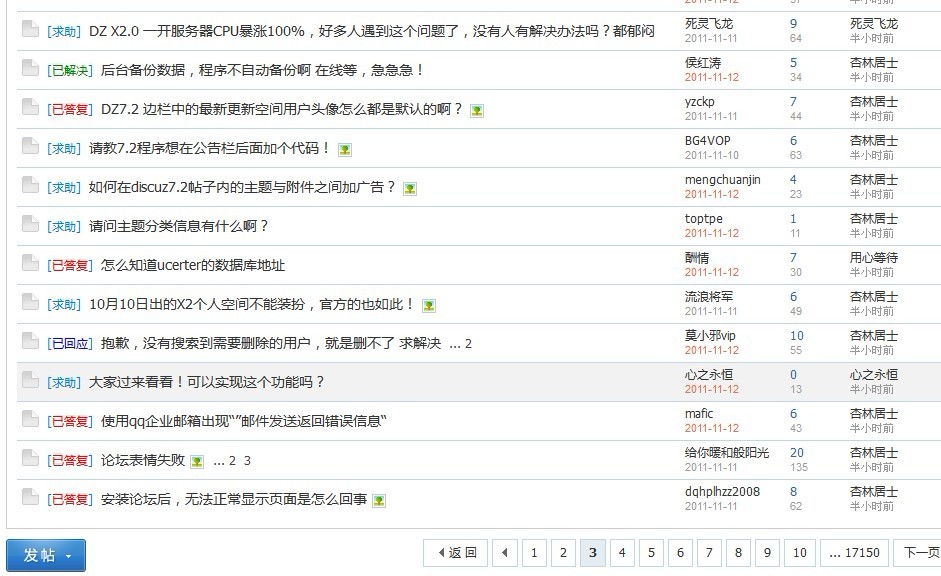Click the thread icon beside '请教7.2程序想在公告栏后面加个代码'
The width and height of the screenshot is (941, 576).
pyautogui.click(x=30, y=146)
